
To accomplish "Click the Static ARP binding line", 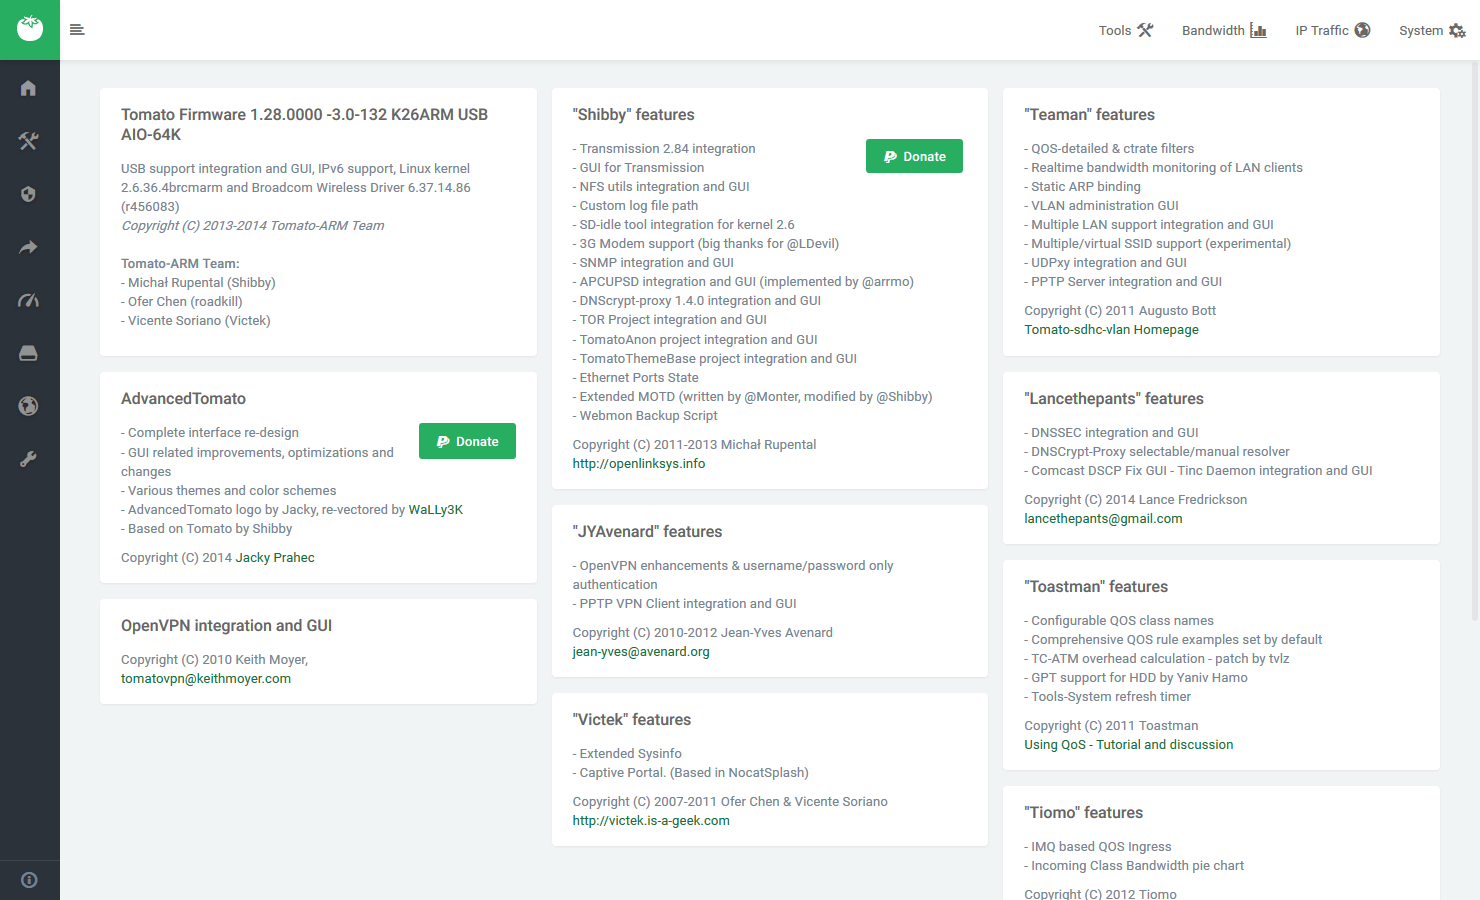I will pos(1082,187).
